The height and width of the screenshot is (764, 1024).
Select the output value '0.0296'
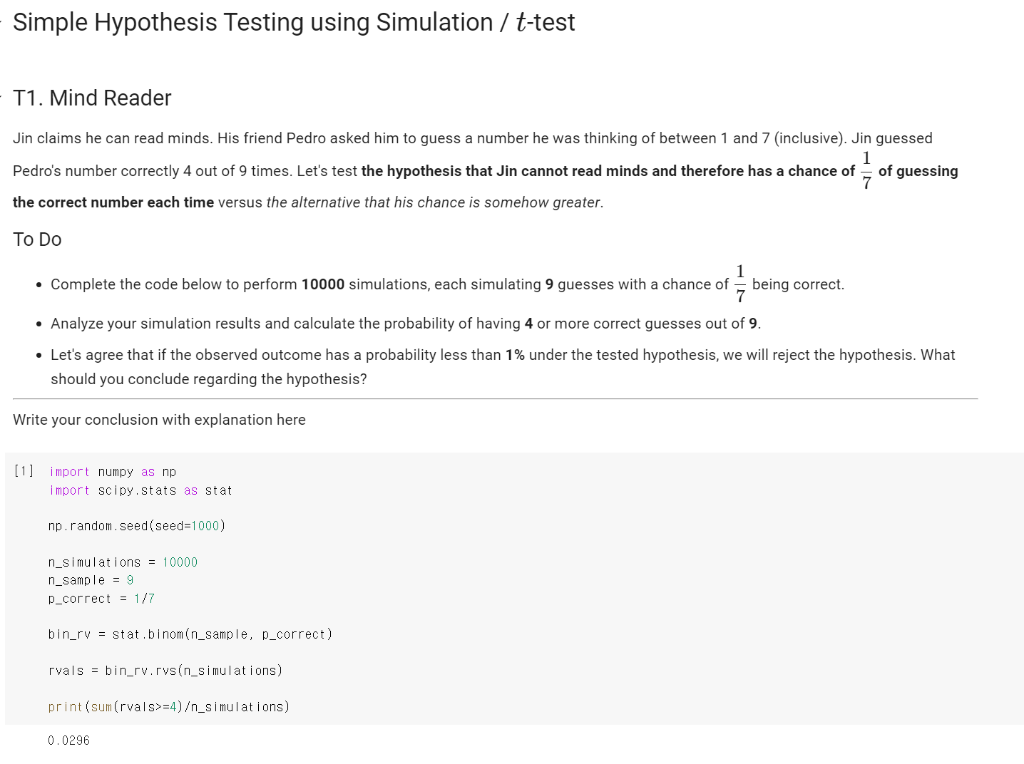click(70, 740)
